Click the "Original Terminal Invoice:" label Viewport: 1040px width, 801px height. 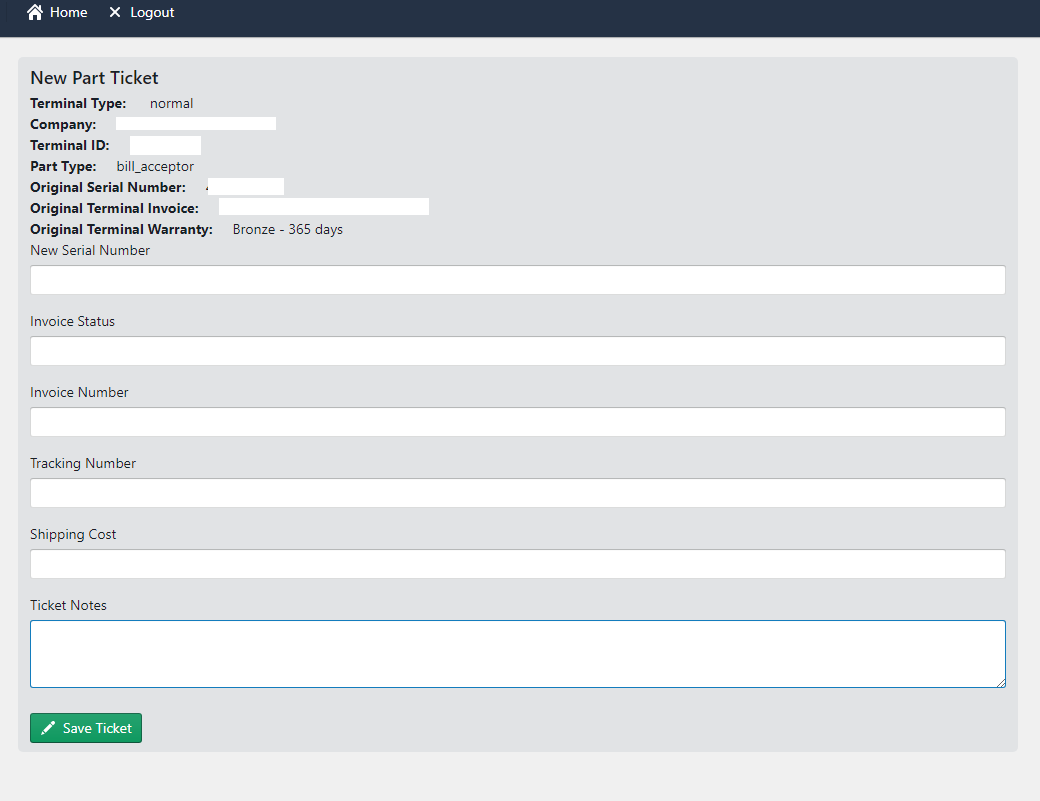click(x=115, y=208)
